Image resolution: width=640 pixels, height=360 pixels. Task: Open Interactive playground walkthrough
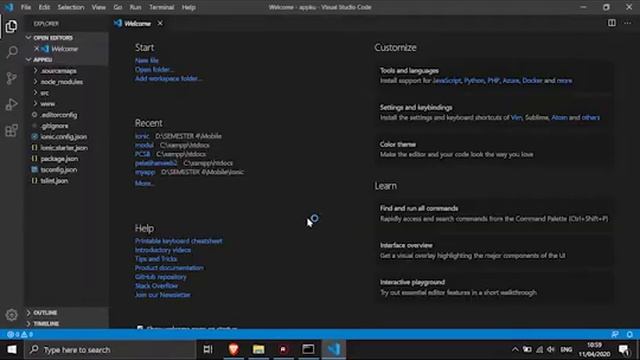pos(493,287)
